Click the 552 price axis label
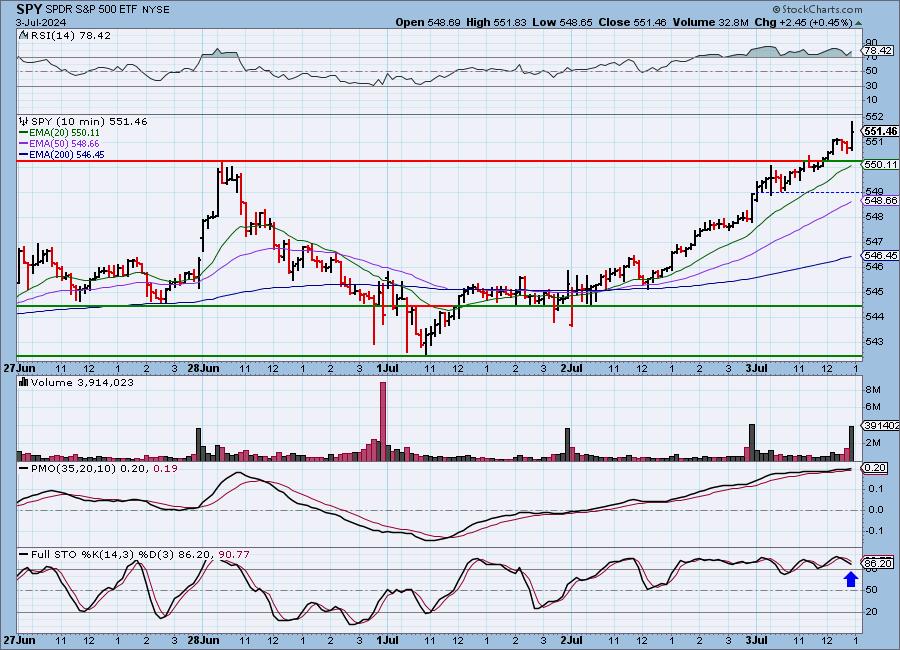The image size is (900, 650). pos(874,117)
